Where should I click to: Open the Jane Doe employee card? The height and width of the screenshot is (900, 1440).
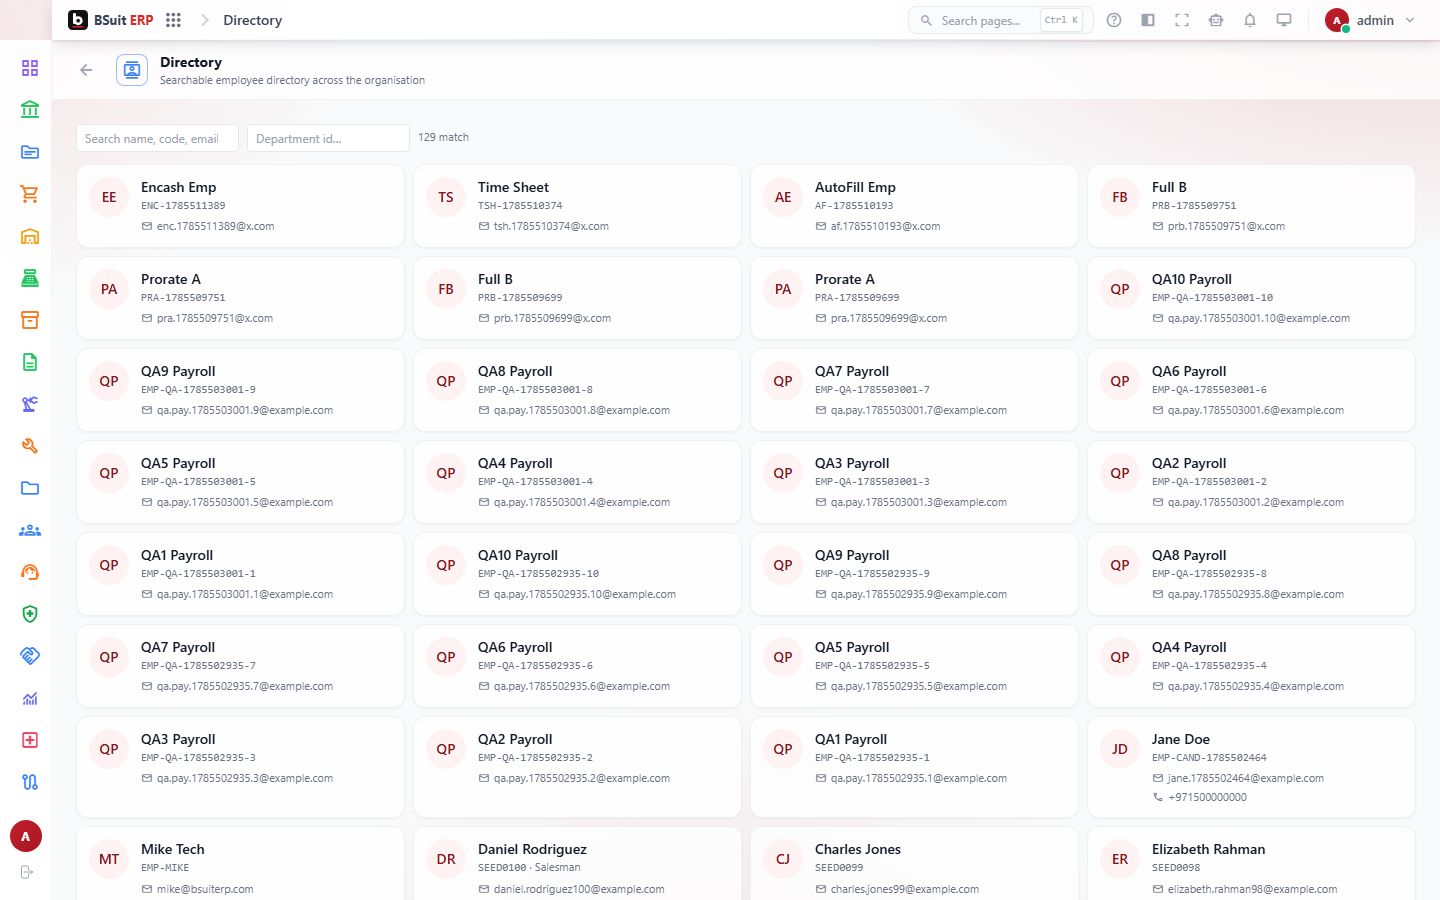1251,767
